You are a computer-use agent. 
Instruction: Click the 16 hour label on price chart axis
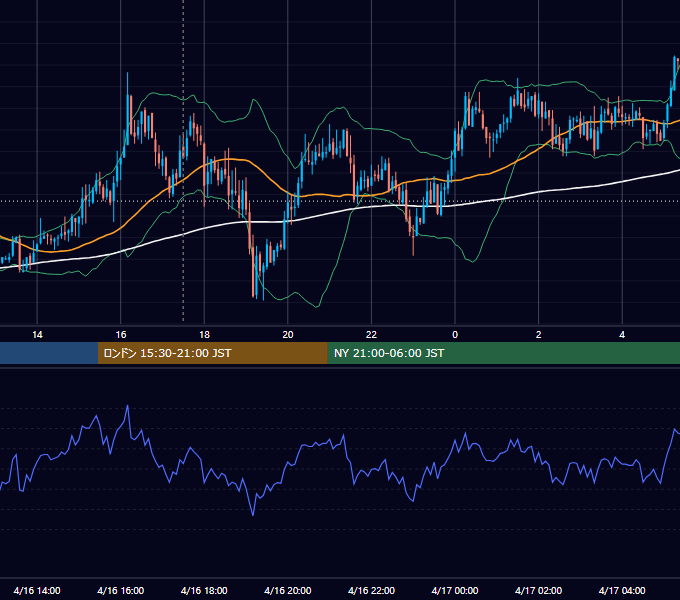(x=121, y=335)
